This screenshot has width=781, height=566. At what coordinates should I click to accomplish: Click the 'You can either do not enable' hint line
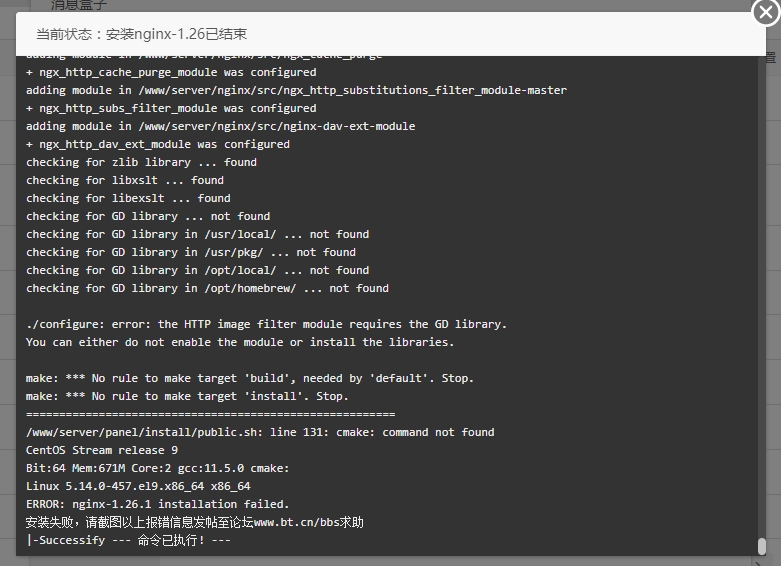[240, 342]
